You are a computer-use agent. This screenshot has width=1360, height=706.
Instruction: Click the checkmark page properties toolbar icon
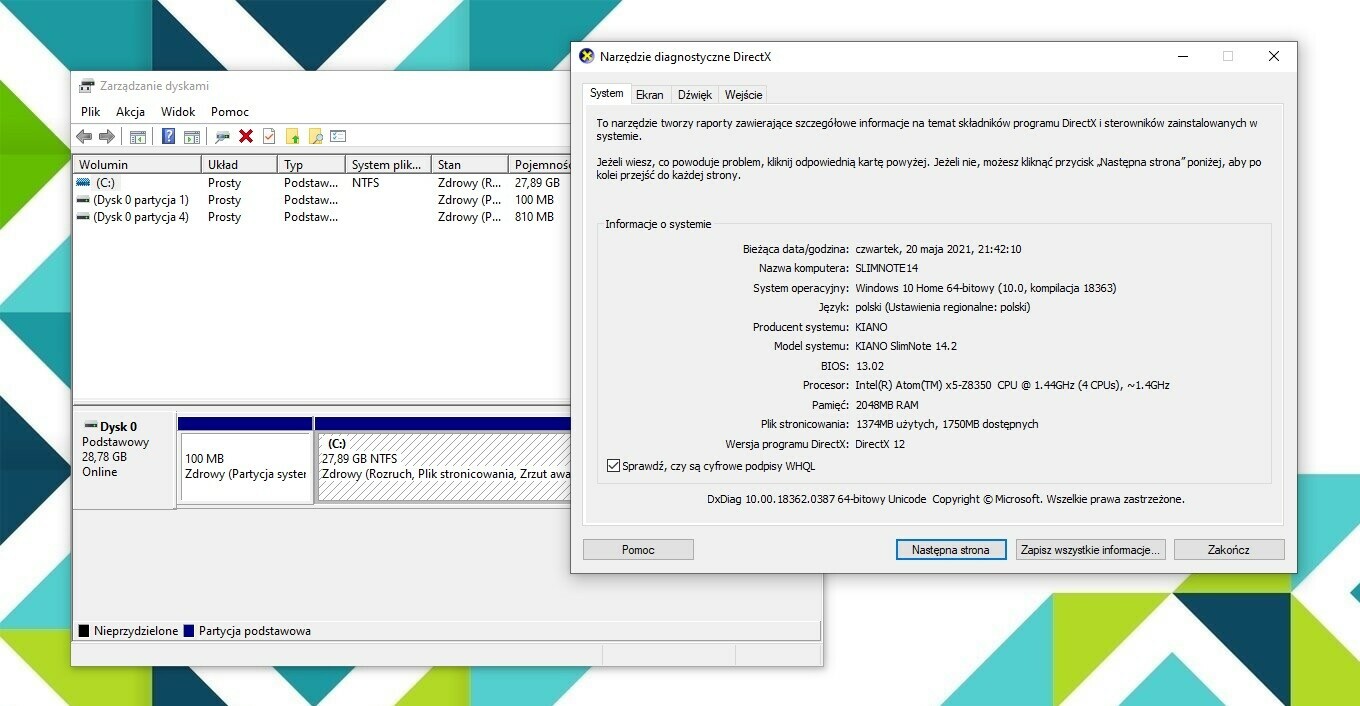pyautogui.click(x=268, y=136)
